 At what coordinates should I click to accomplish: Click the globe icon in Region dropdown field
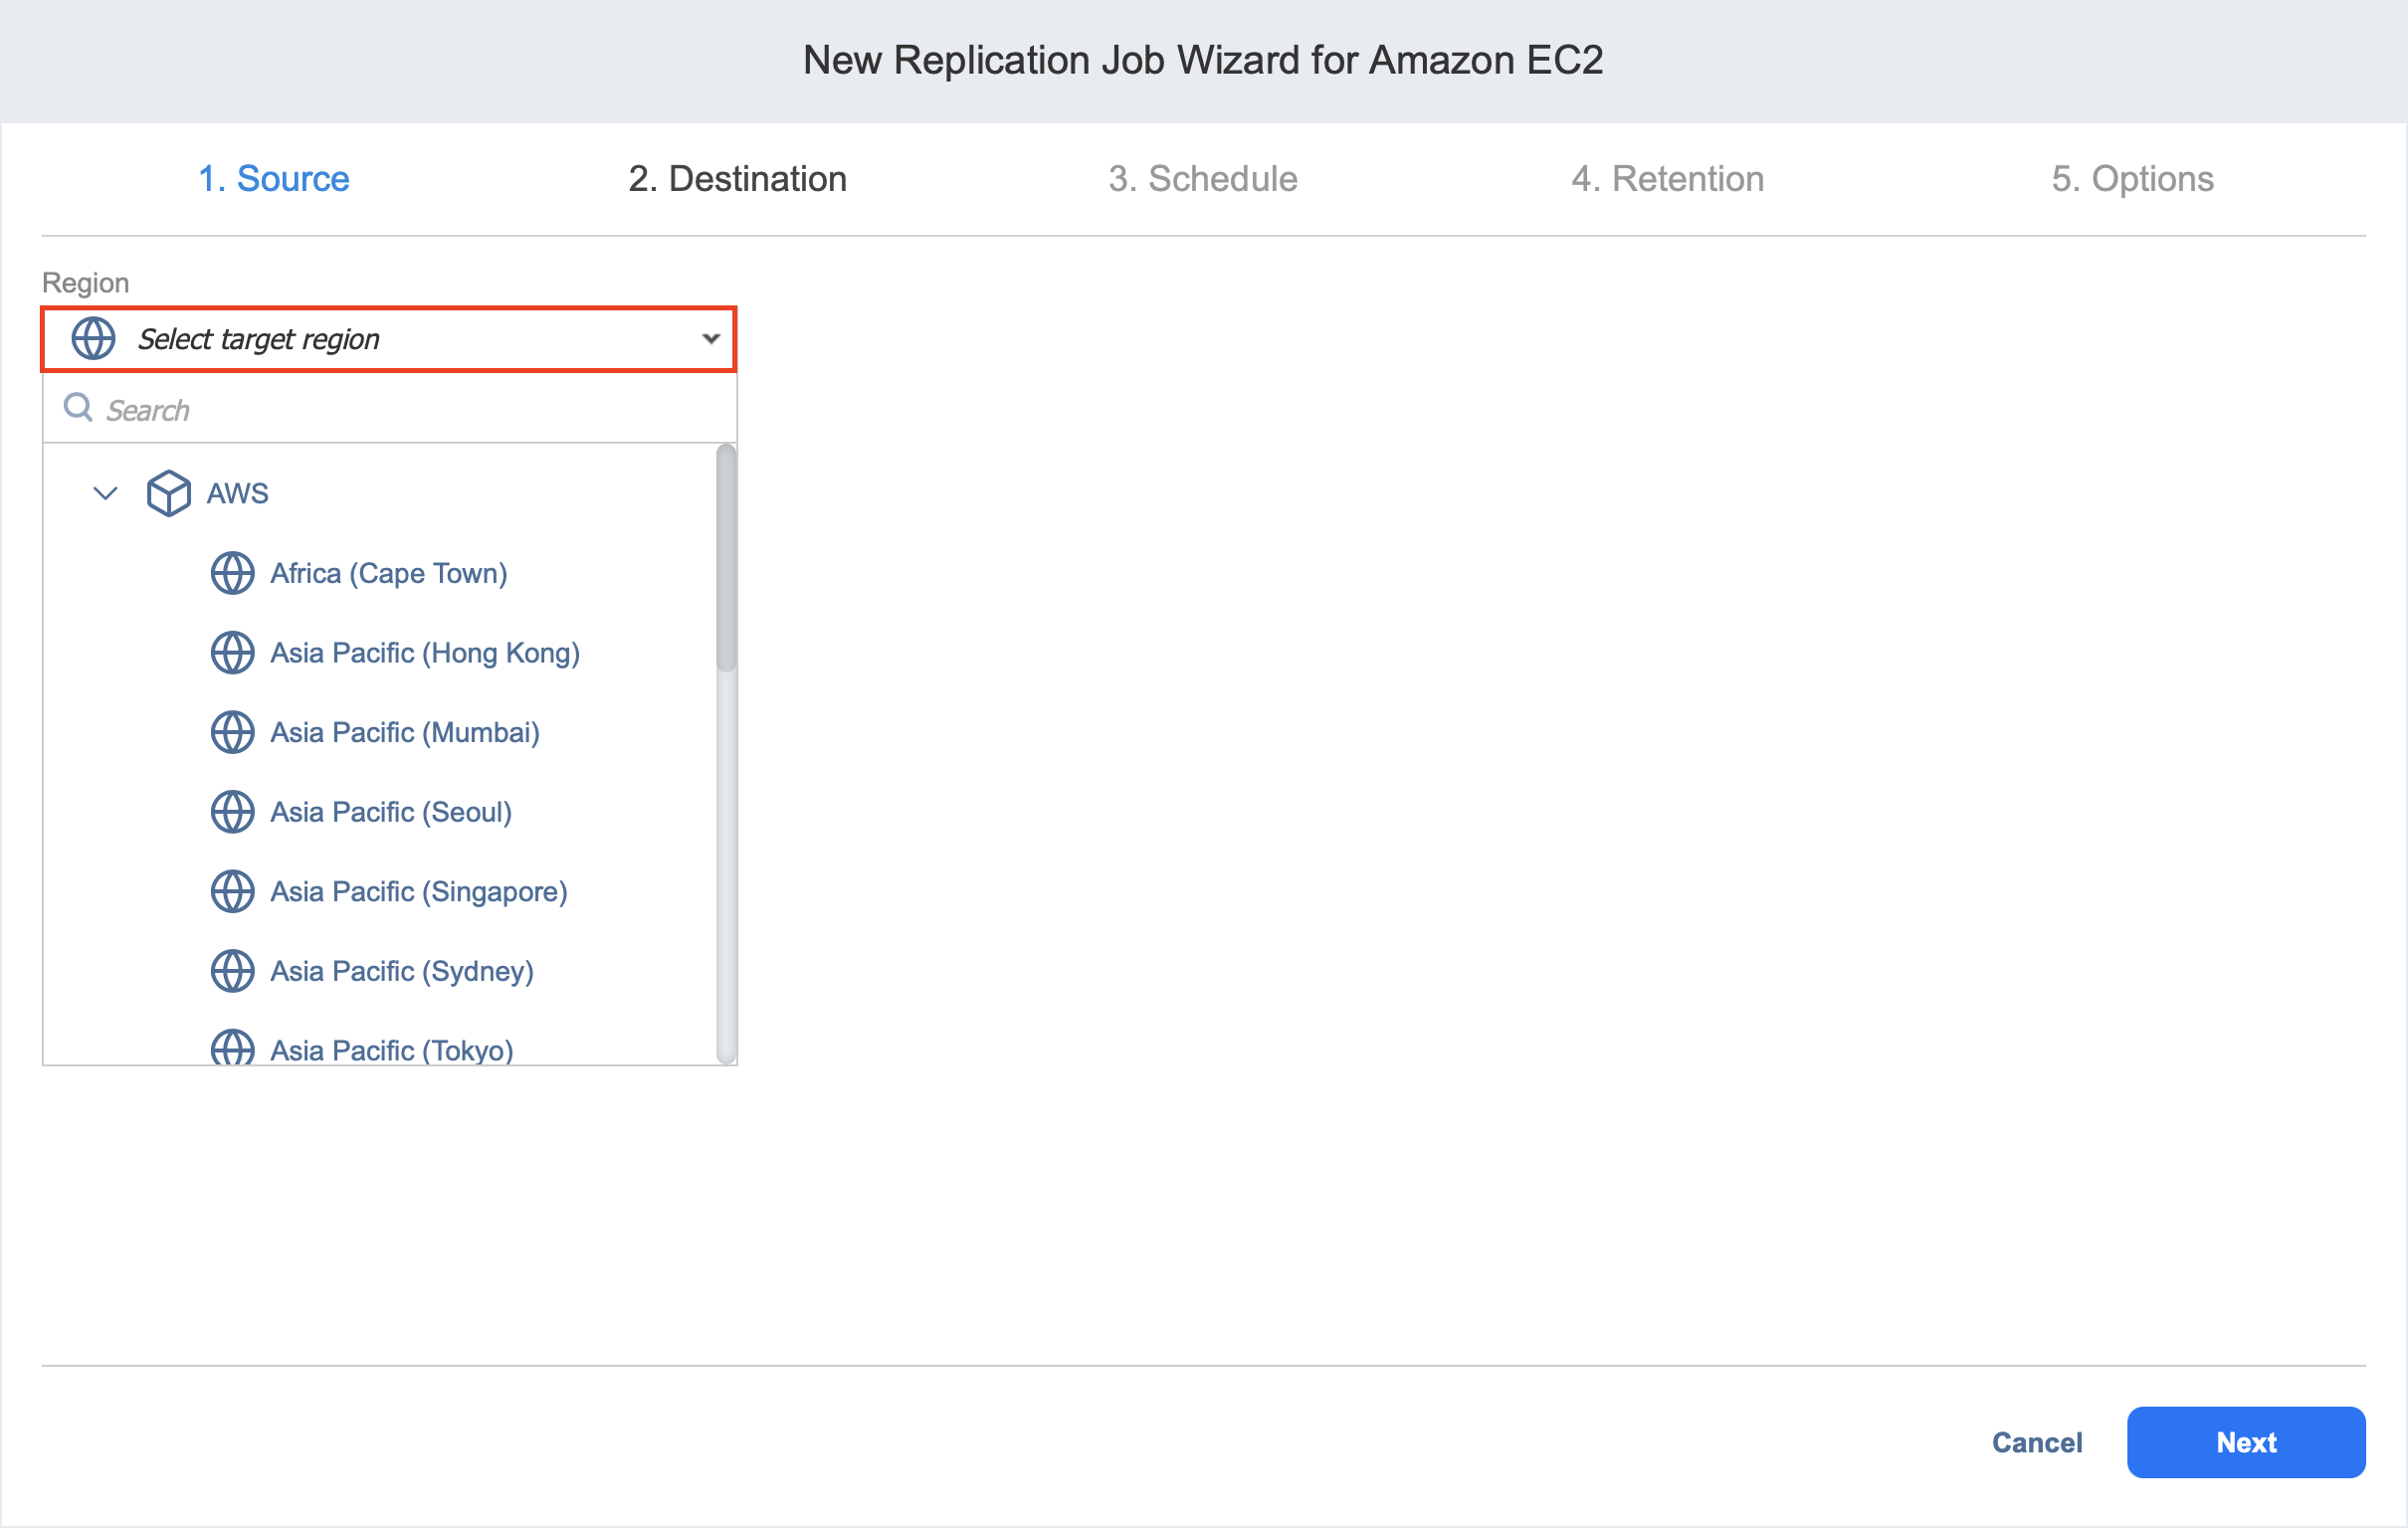(x=93, y=339)
